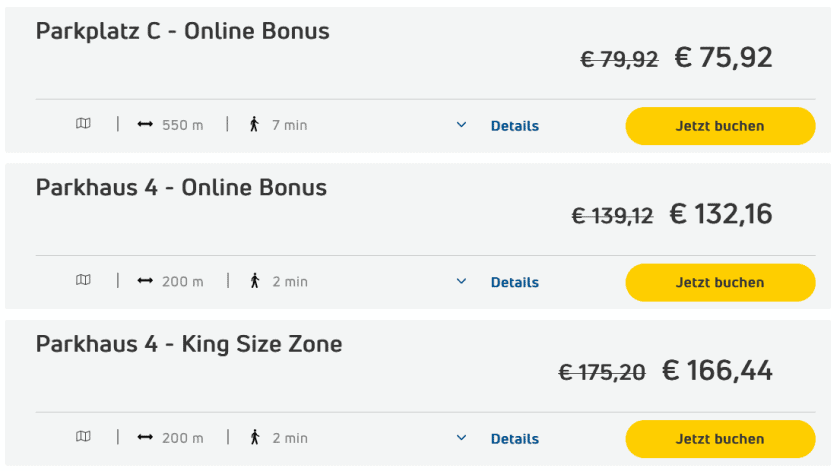
Task: Click walking person icon for King Size Zone
Action: (254, 437)
